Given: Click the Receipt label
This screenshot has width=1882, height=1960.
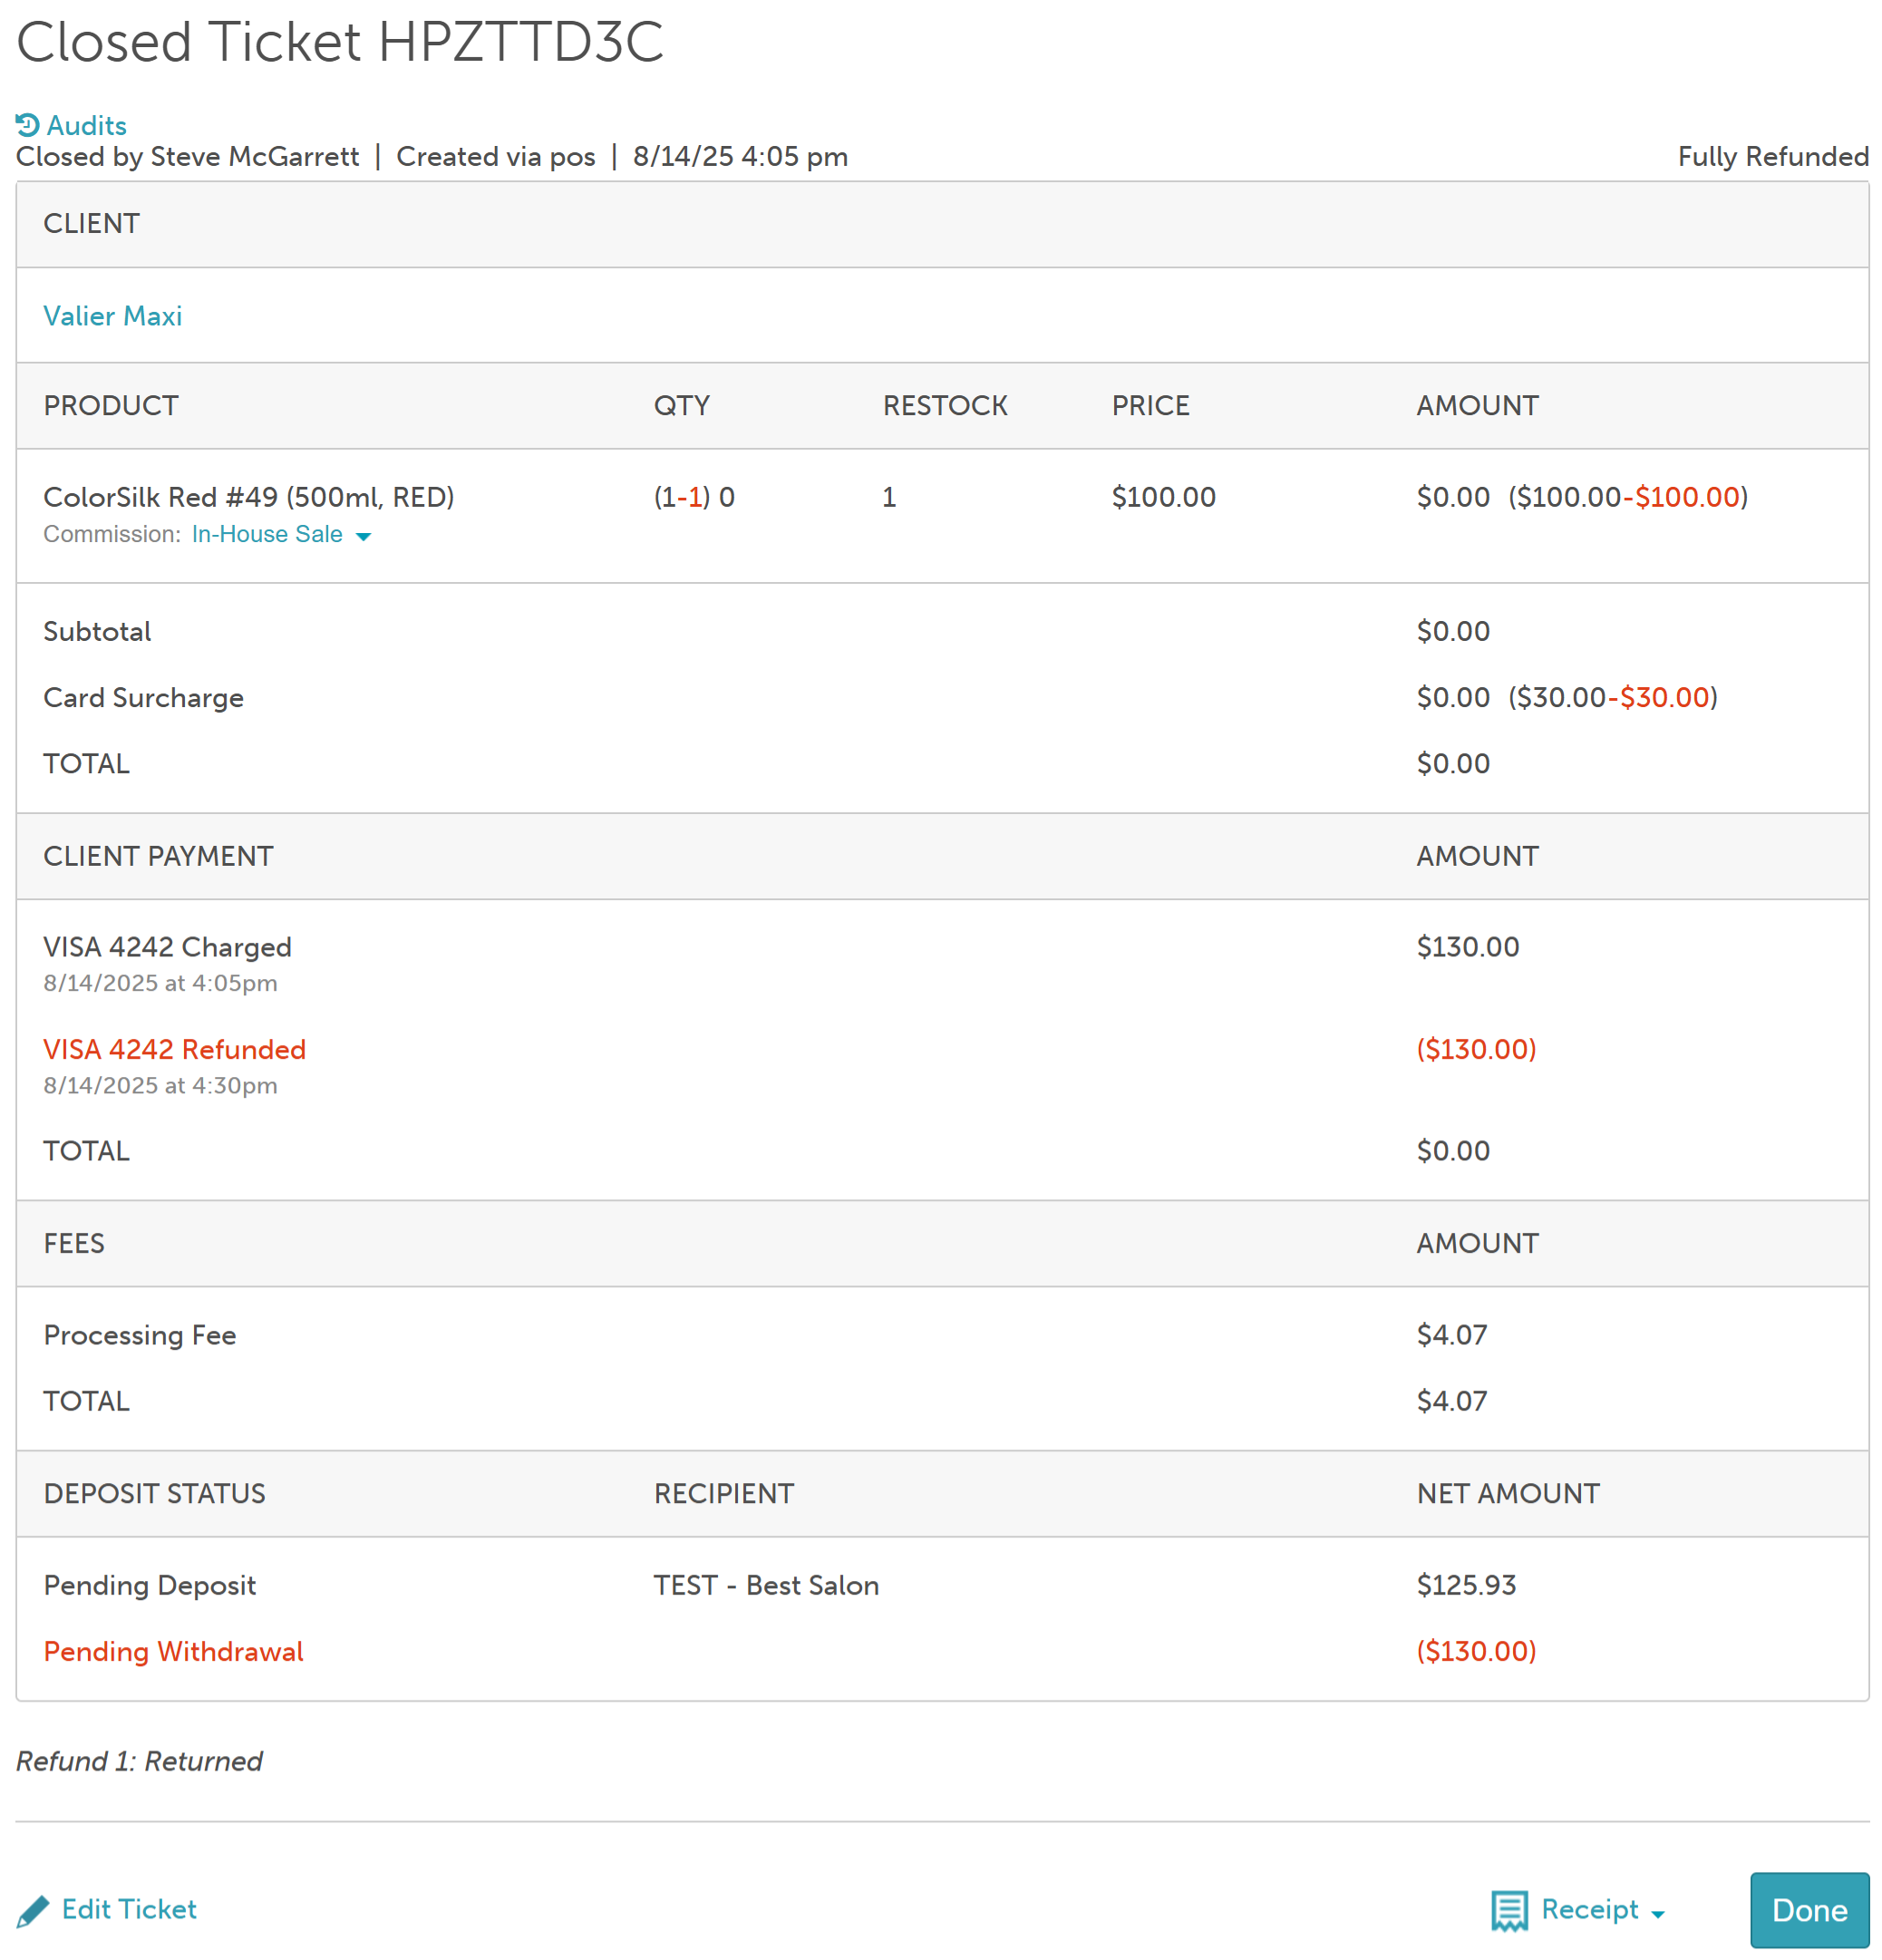Looking at the screenshot, I should pos(1589,1909).
